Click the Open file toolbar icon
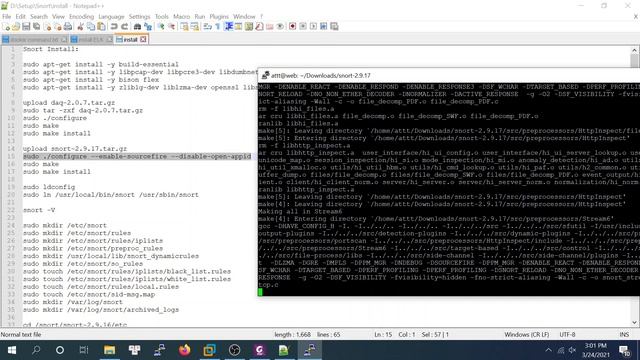The height and width of the screenshot is (360, 640). tap(16, 27)
